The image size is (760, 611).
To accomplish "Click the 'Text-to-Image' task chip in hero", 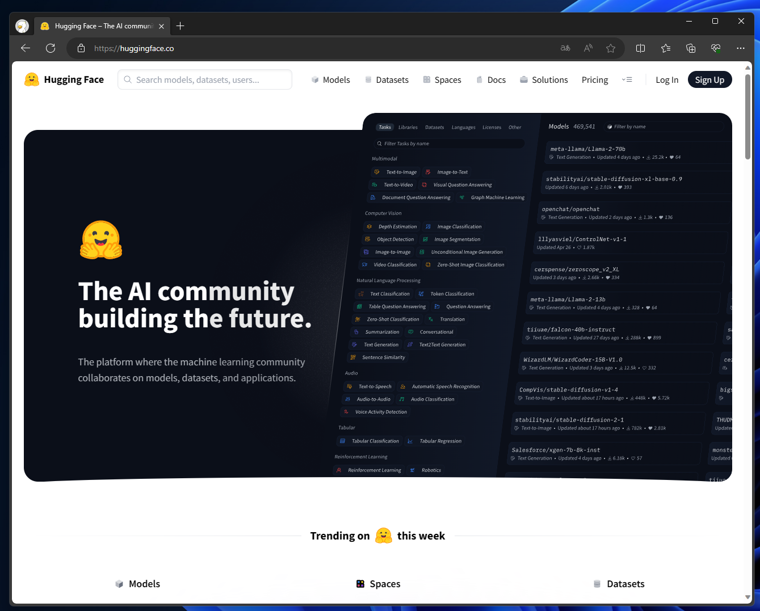I will [396, 172].
